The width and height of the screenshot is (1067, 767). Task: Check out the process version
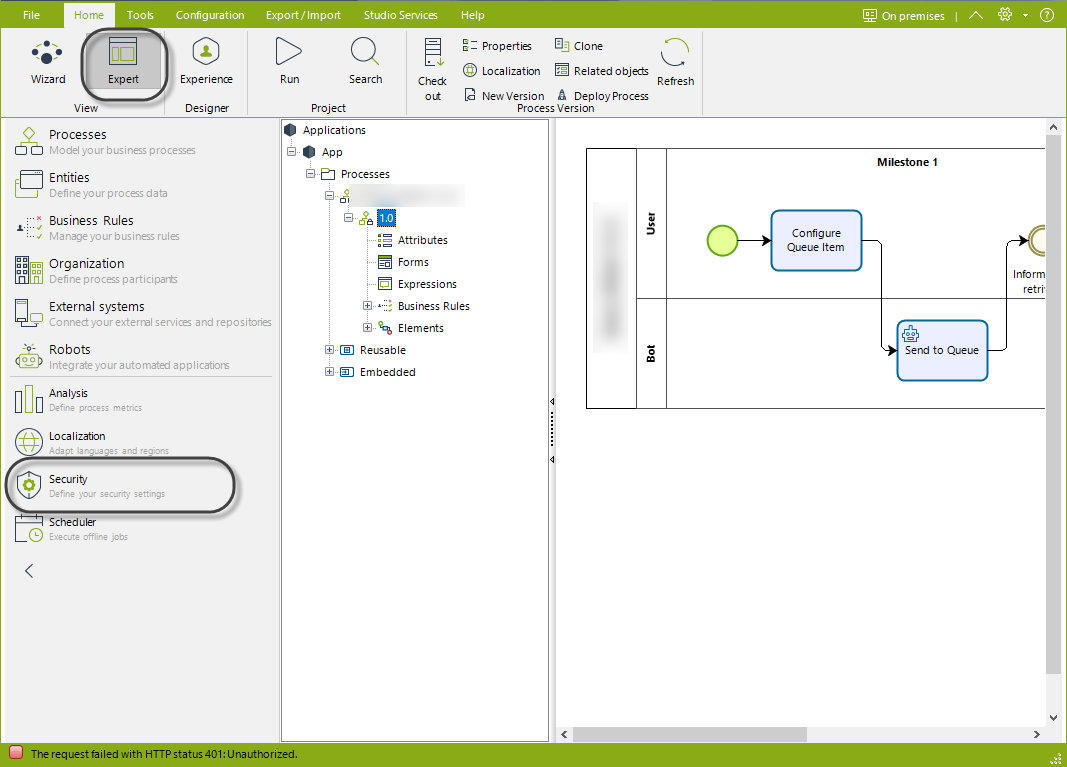[432, 70]
